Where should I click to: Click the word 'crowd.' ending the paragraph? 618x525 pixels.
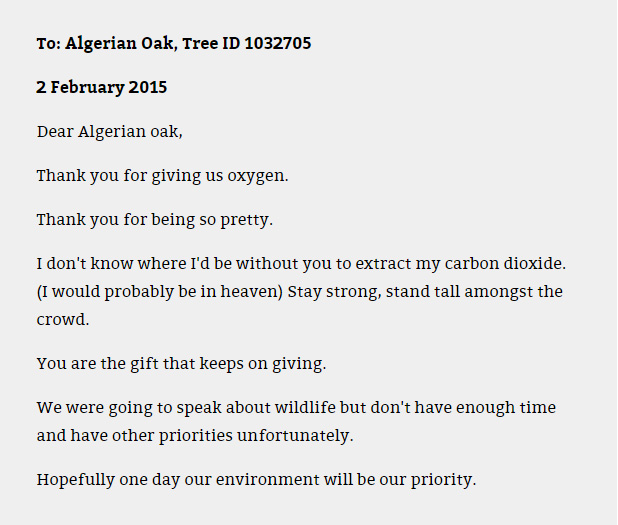coord(63,320)
